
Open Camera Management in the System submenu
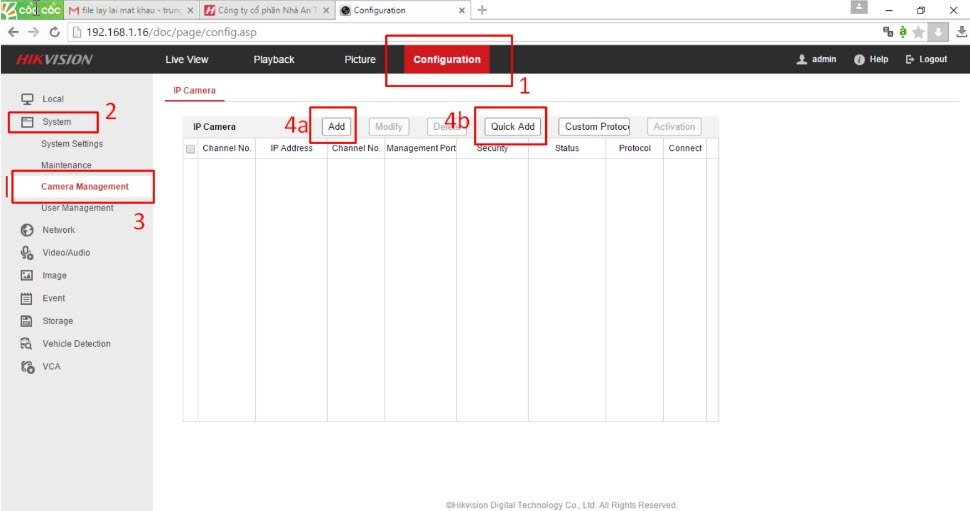pyautogui.click(x=84, y=187)
